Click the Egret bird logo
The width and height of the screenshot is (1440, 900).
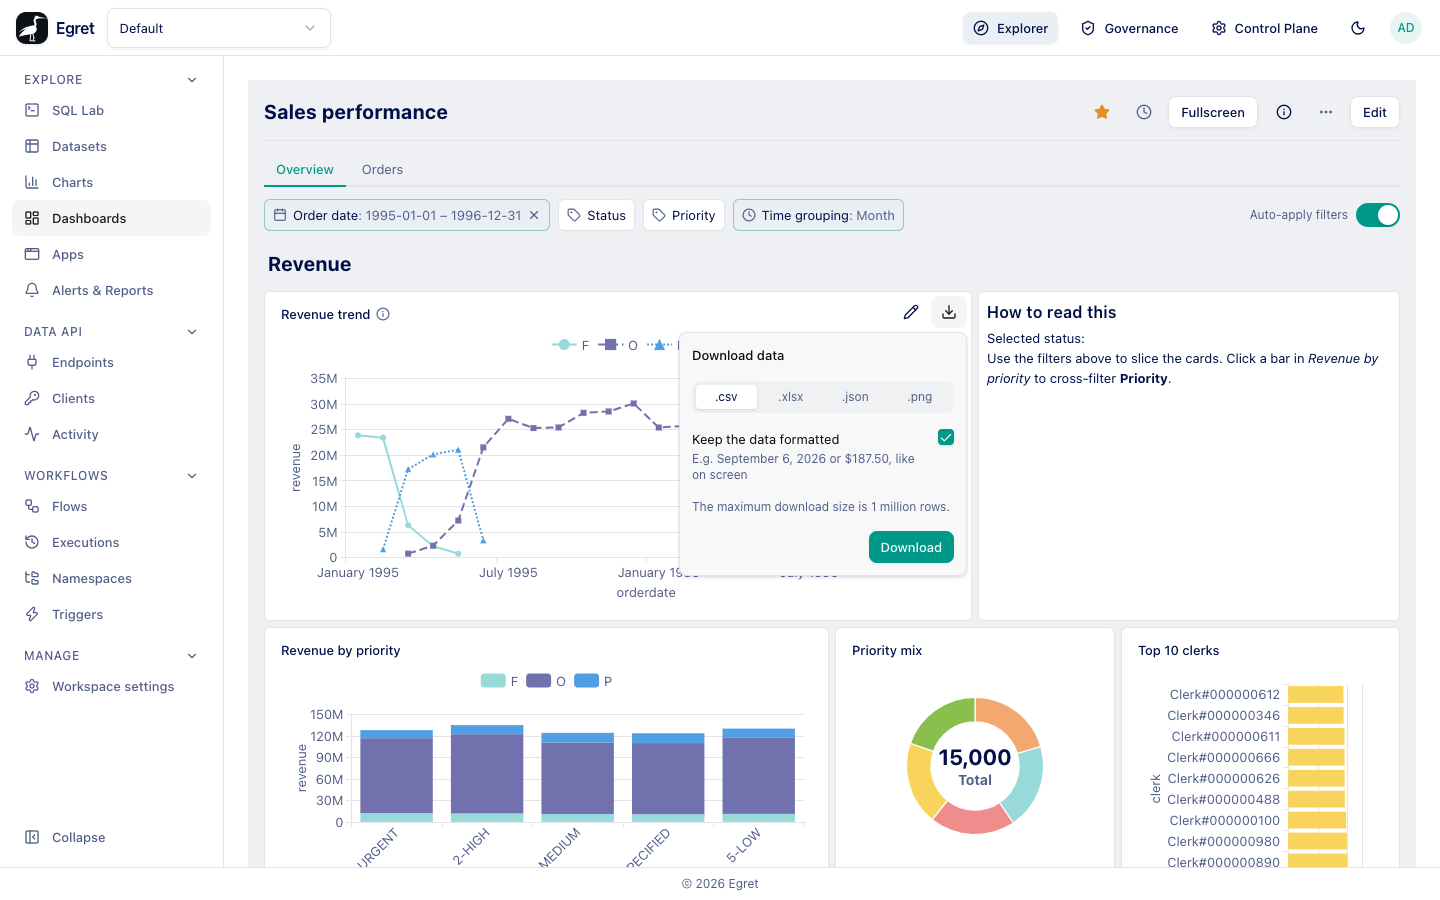click(x=32, y=28)
